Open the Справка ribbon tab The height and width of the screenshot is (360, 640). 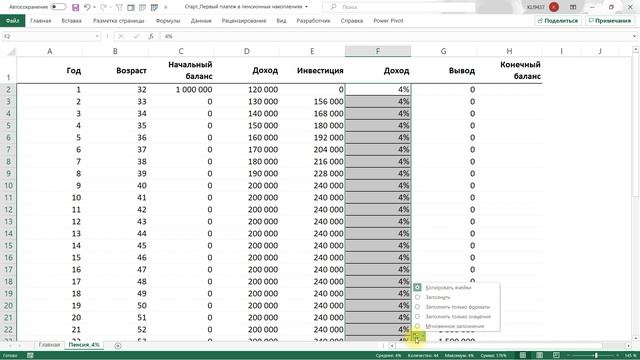[x=351, y=21]
